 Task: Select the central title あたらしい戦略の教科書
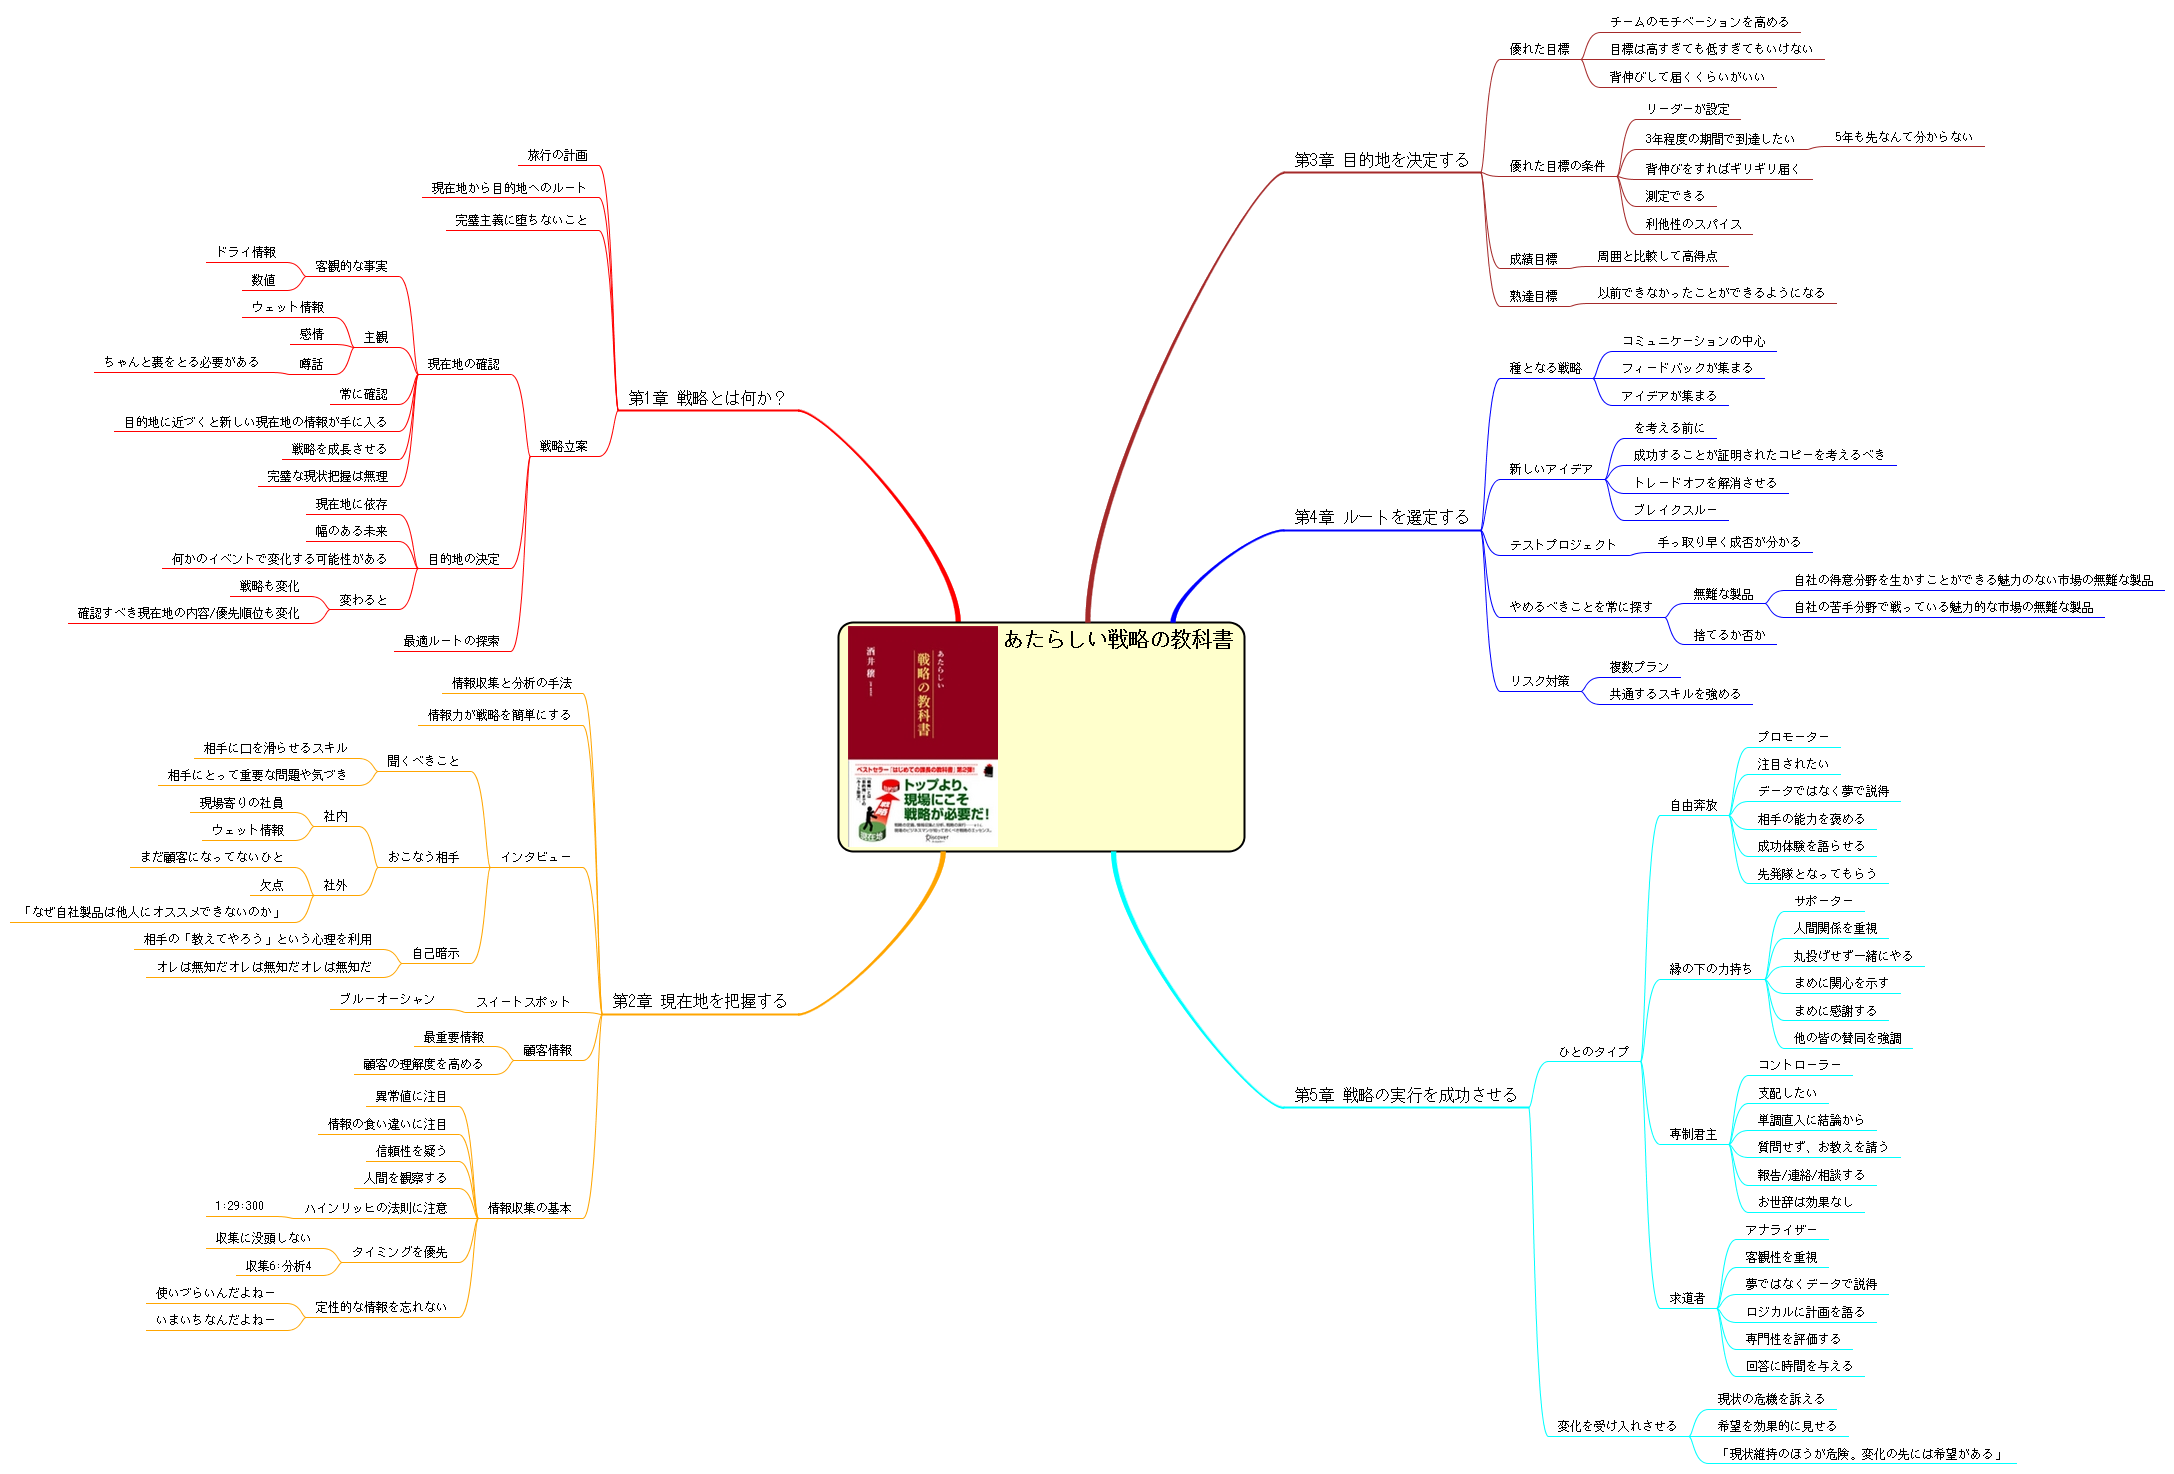(1118, 640)
